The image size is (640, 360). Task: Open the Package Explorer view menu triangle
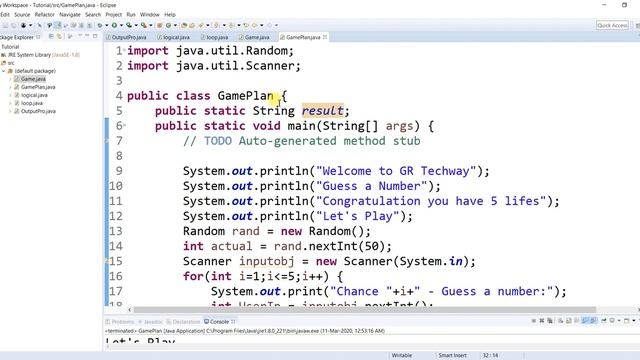[80, 36]
